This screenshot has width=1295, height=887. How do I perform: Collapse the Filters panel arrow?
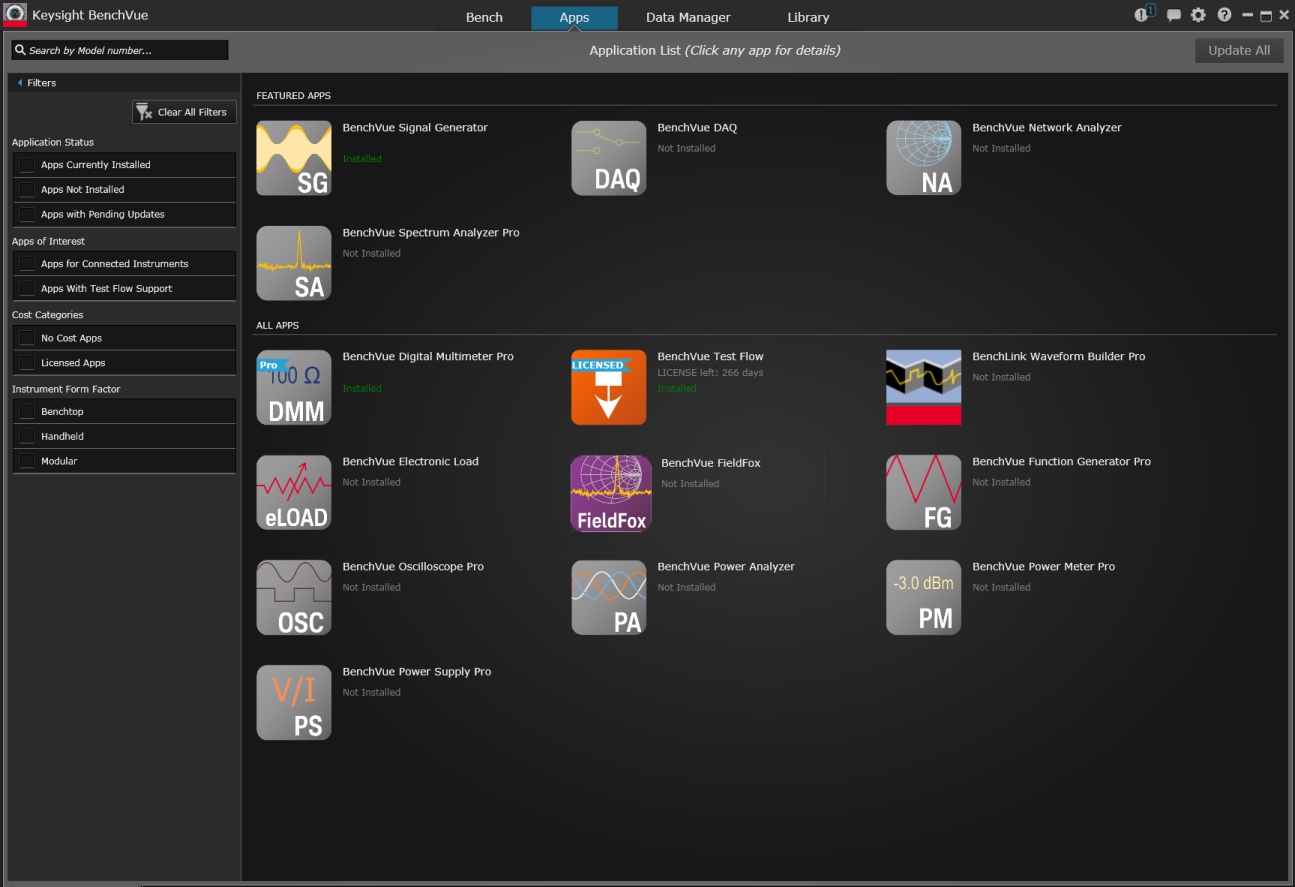pyautogui.click(x=20, y=83)
